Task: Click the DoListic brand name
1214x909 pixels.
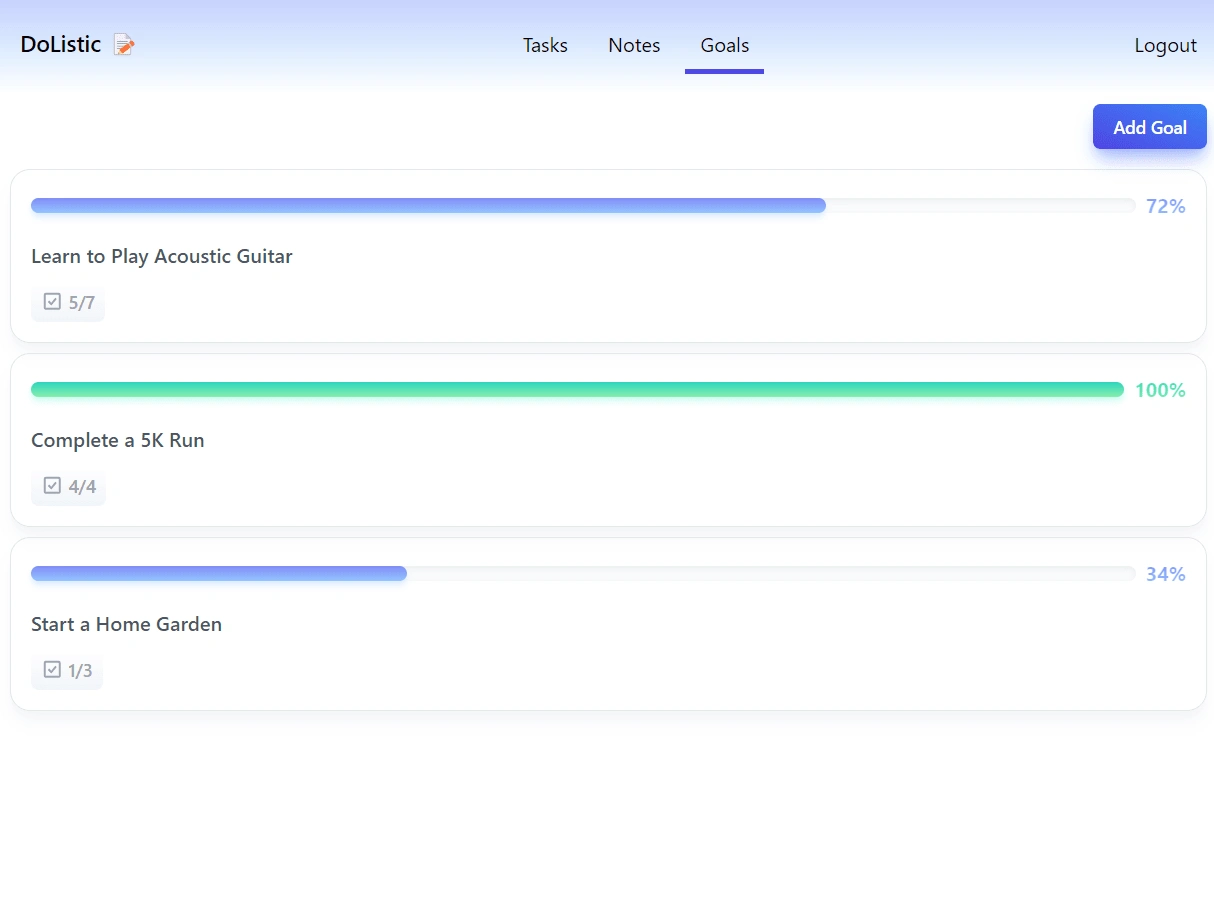Action: click(x=61, y=45)
